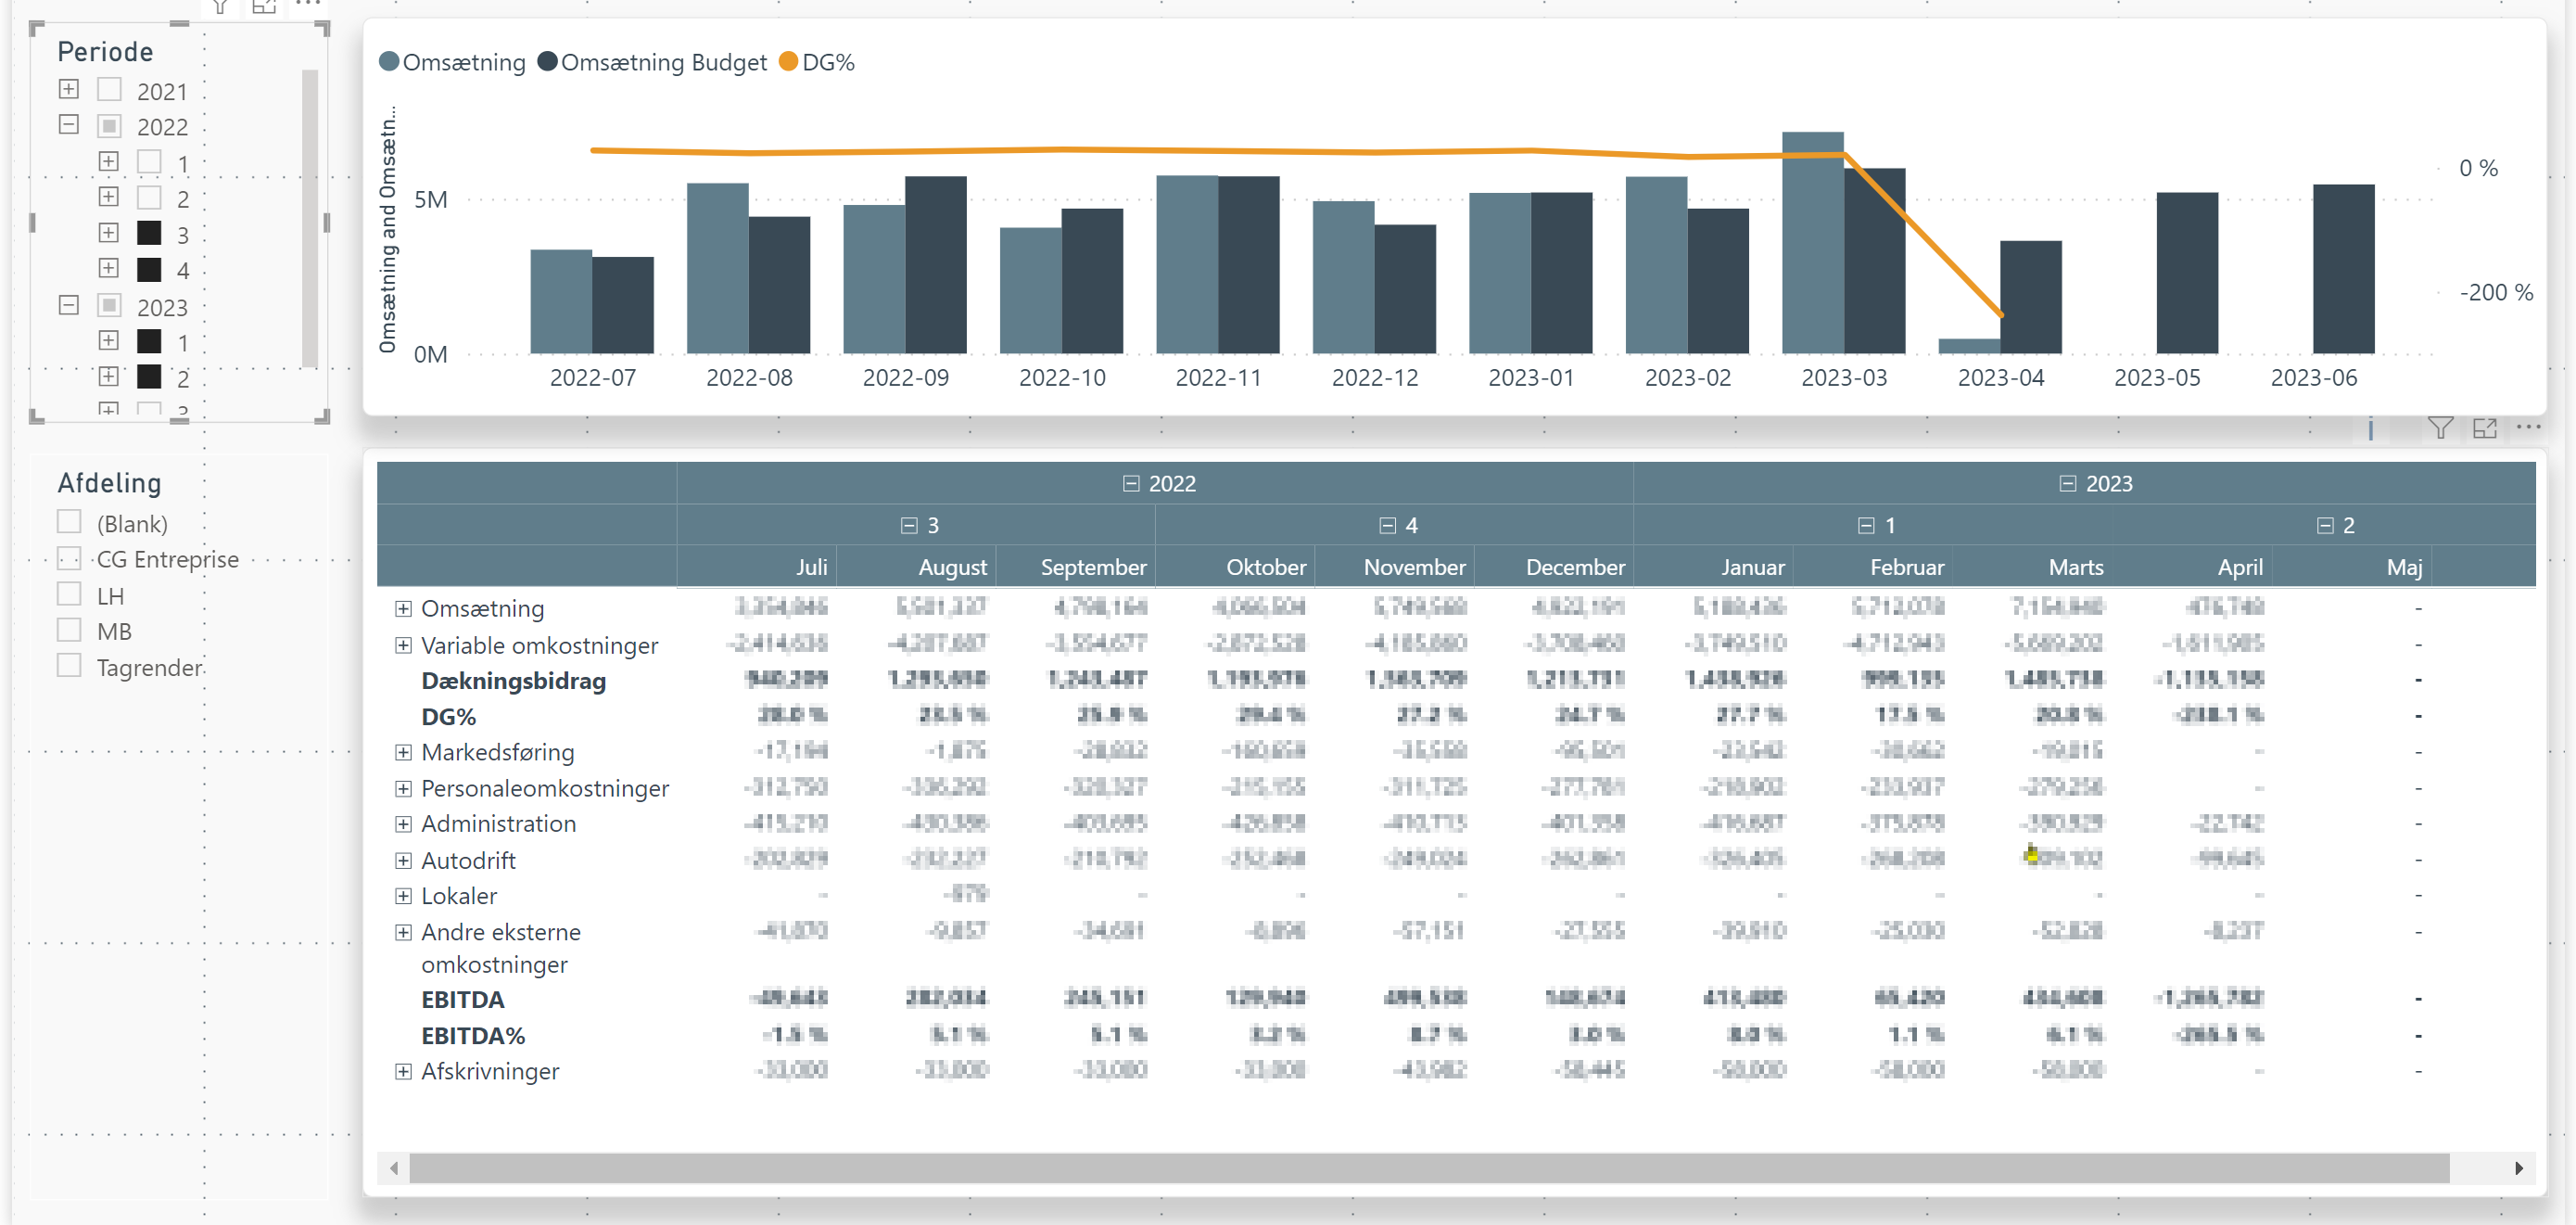The image size is (2576, 1225).
Task: Select the CG Entreprise label in Afdeling
Action: [x=168, y=559]
